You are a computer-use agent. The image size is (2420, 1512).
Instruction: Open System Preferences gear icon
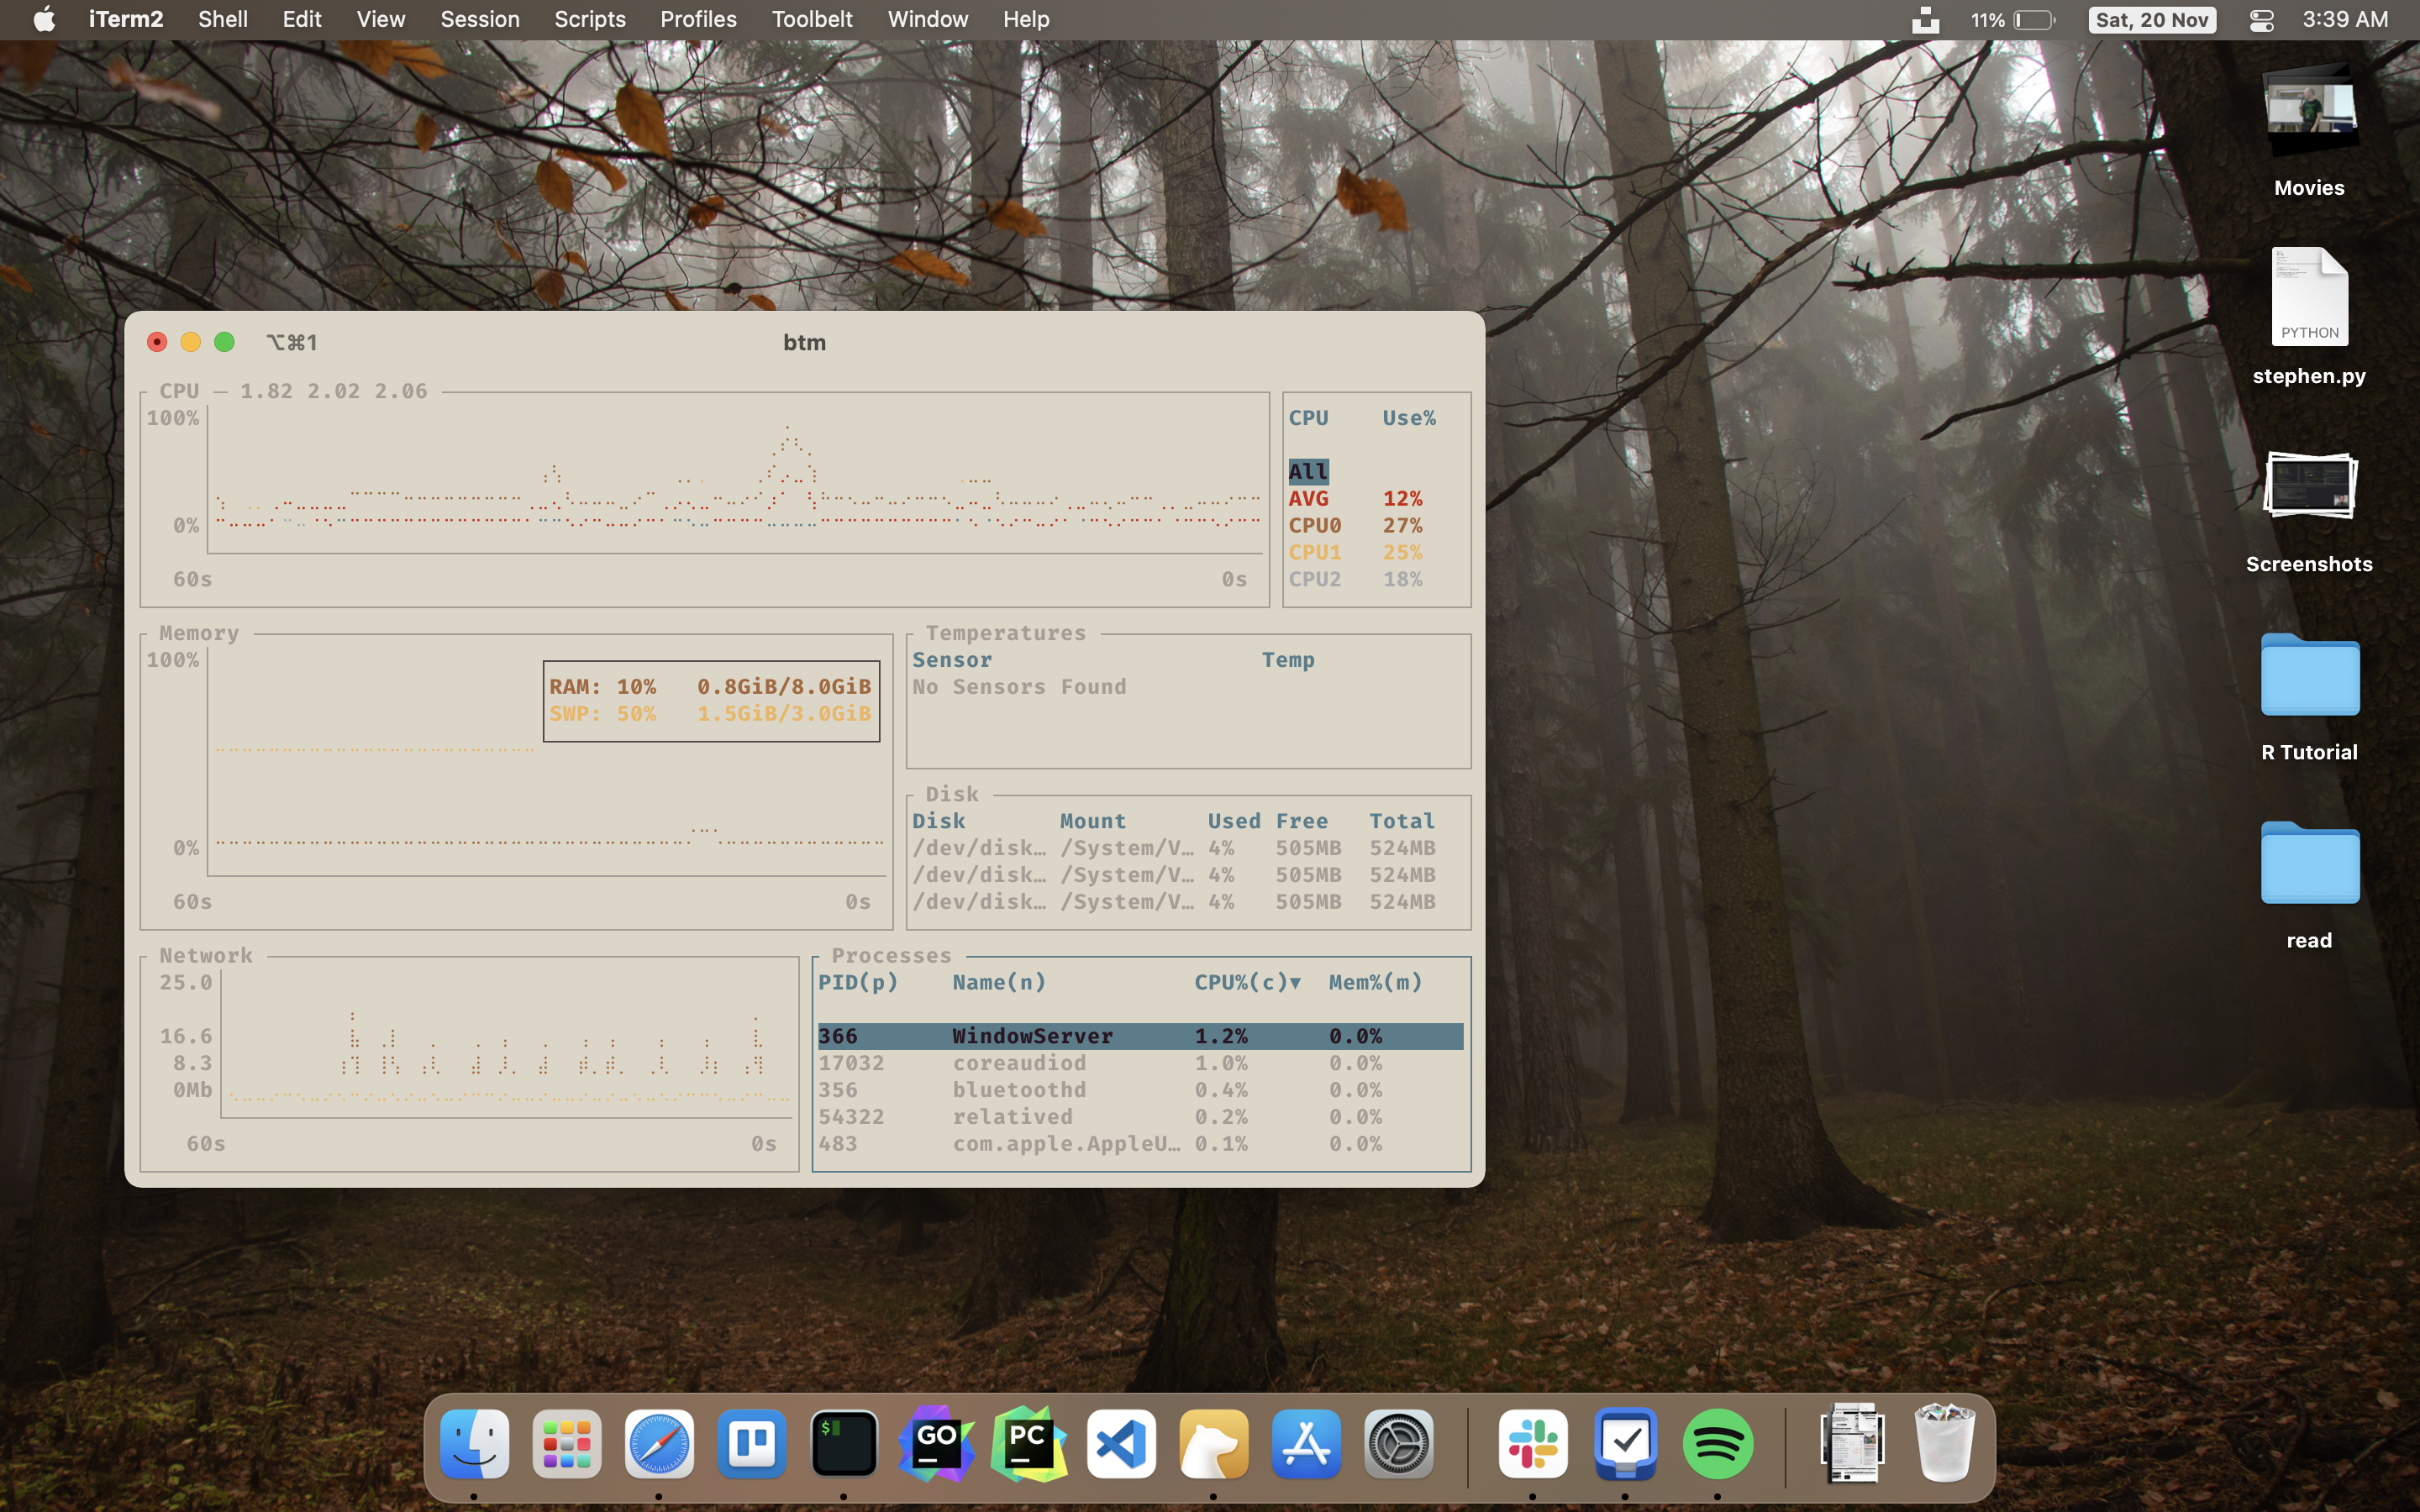[1398, 1444]
